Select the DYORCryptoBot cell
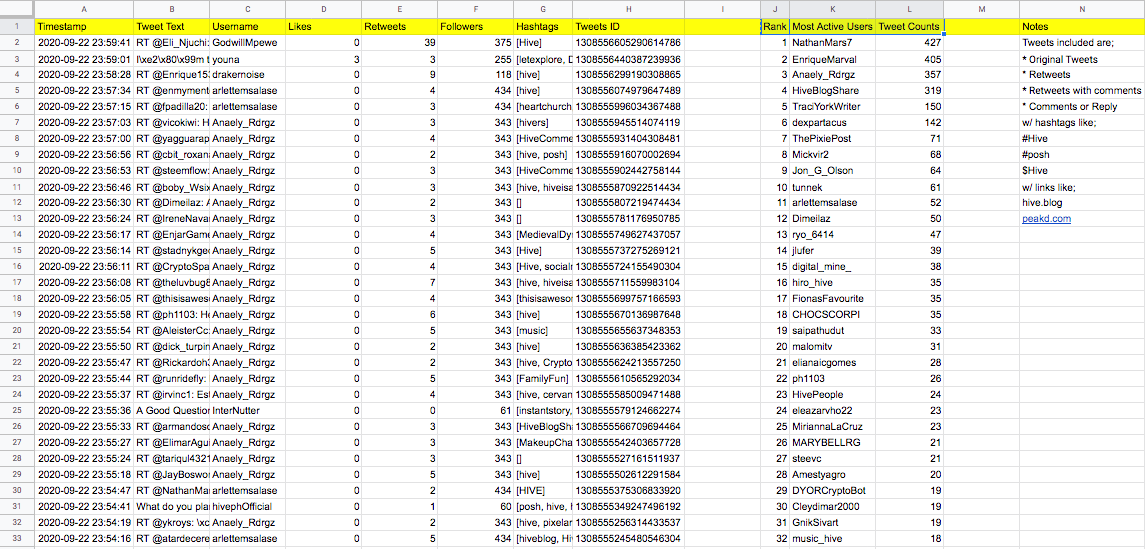Image resolution: width=1145 pixels, height=549 pixels. coord(832,490)
